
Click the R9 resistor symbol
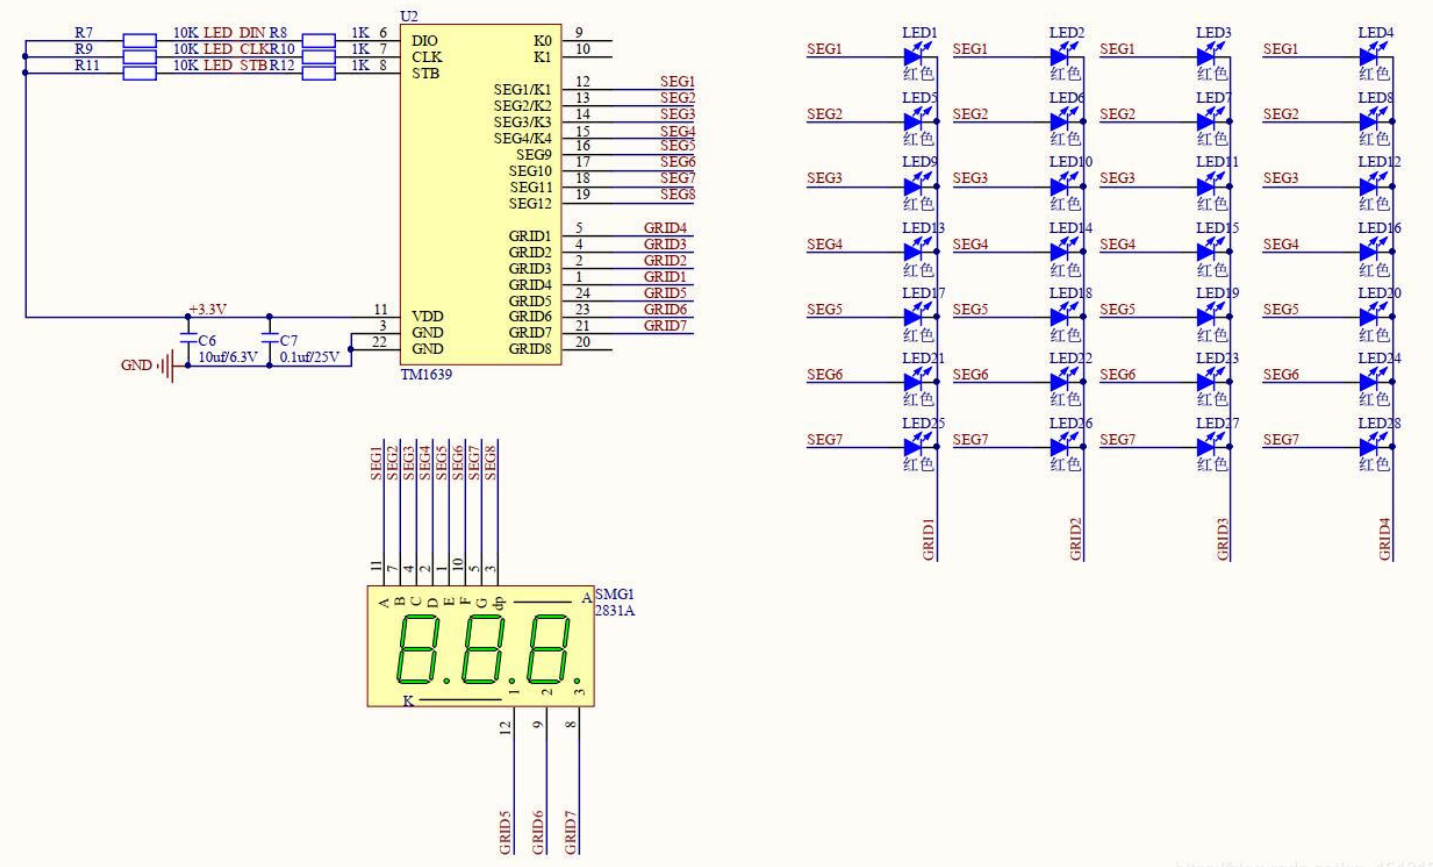pyautogui.click(x=139, y=56)
